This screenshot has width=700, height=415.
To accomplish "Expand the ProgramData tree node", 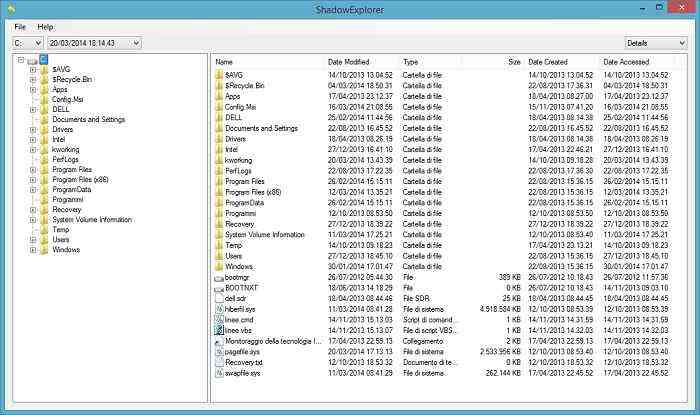I will (x=33, y=190).
